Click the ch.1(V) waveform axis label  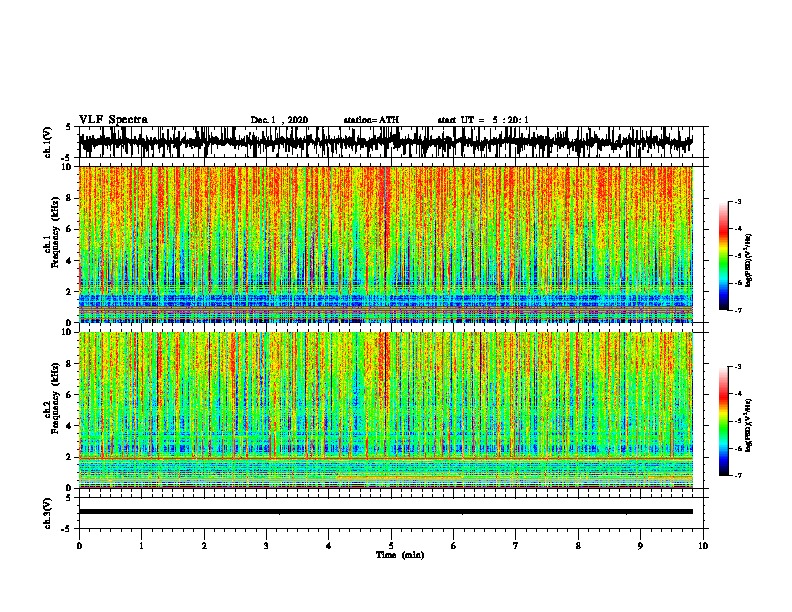48,142
